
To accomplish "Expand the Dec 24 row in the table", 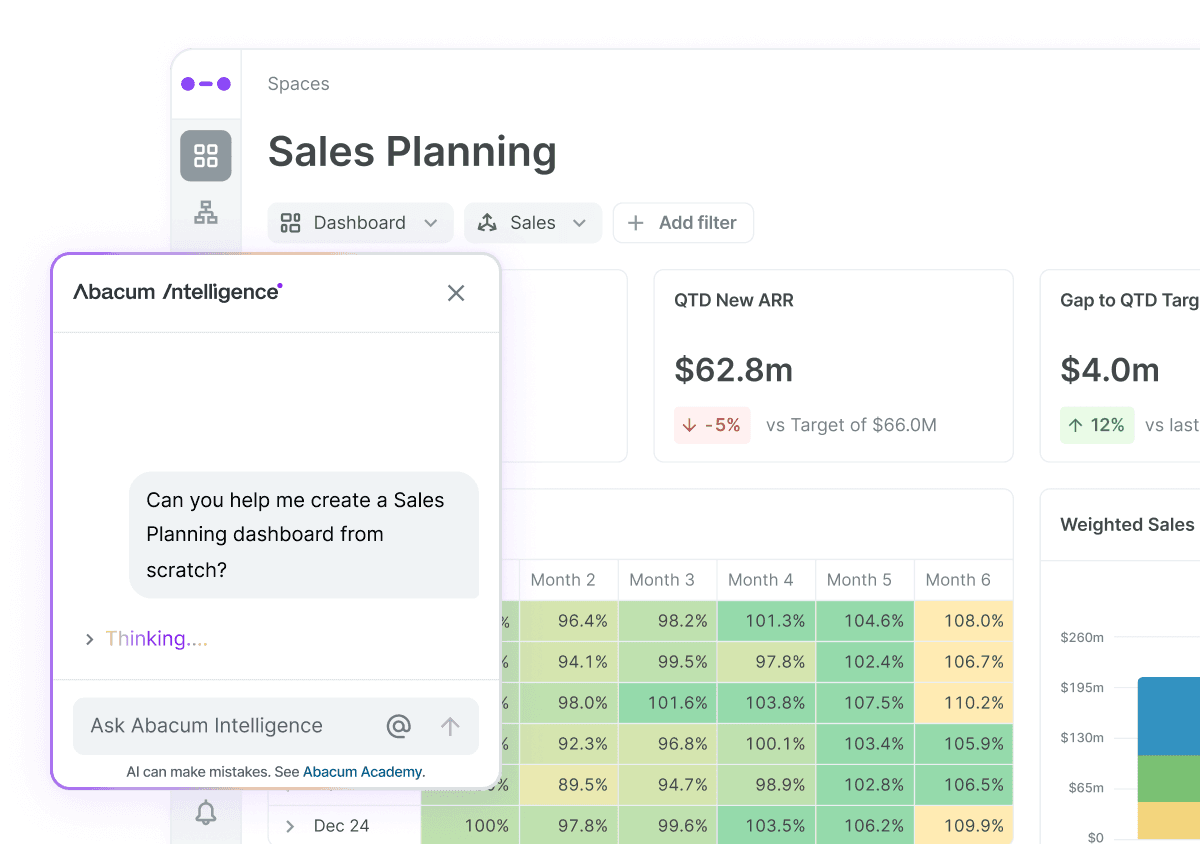I will coord(291,825).
